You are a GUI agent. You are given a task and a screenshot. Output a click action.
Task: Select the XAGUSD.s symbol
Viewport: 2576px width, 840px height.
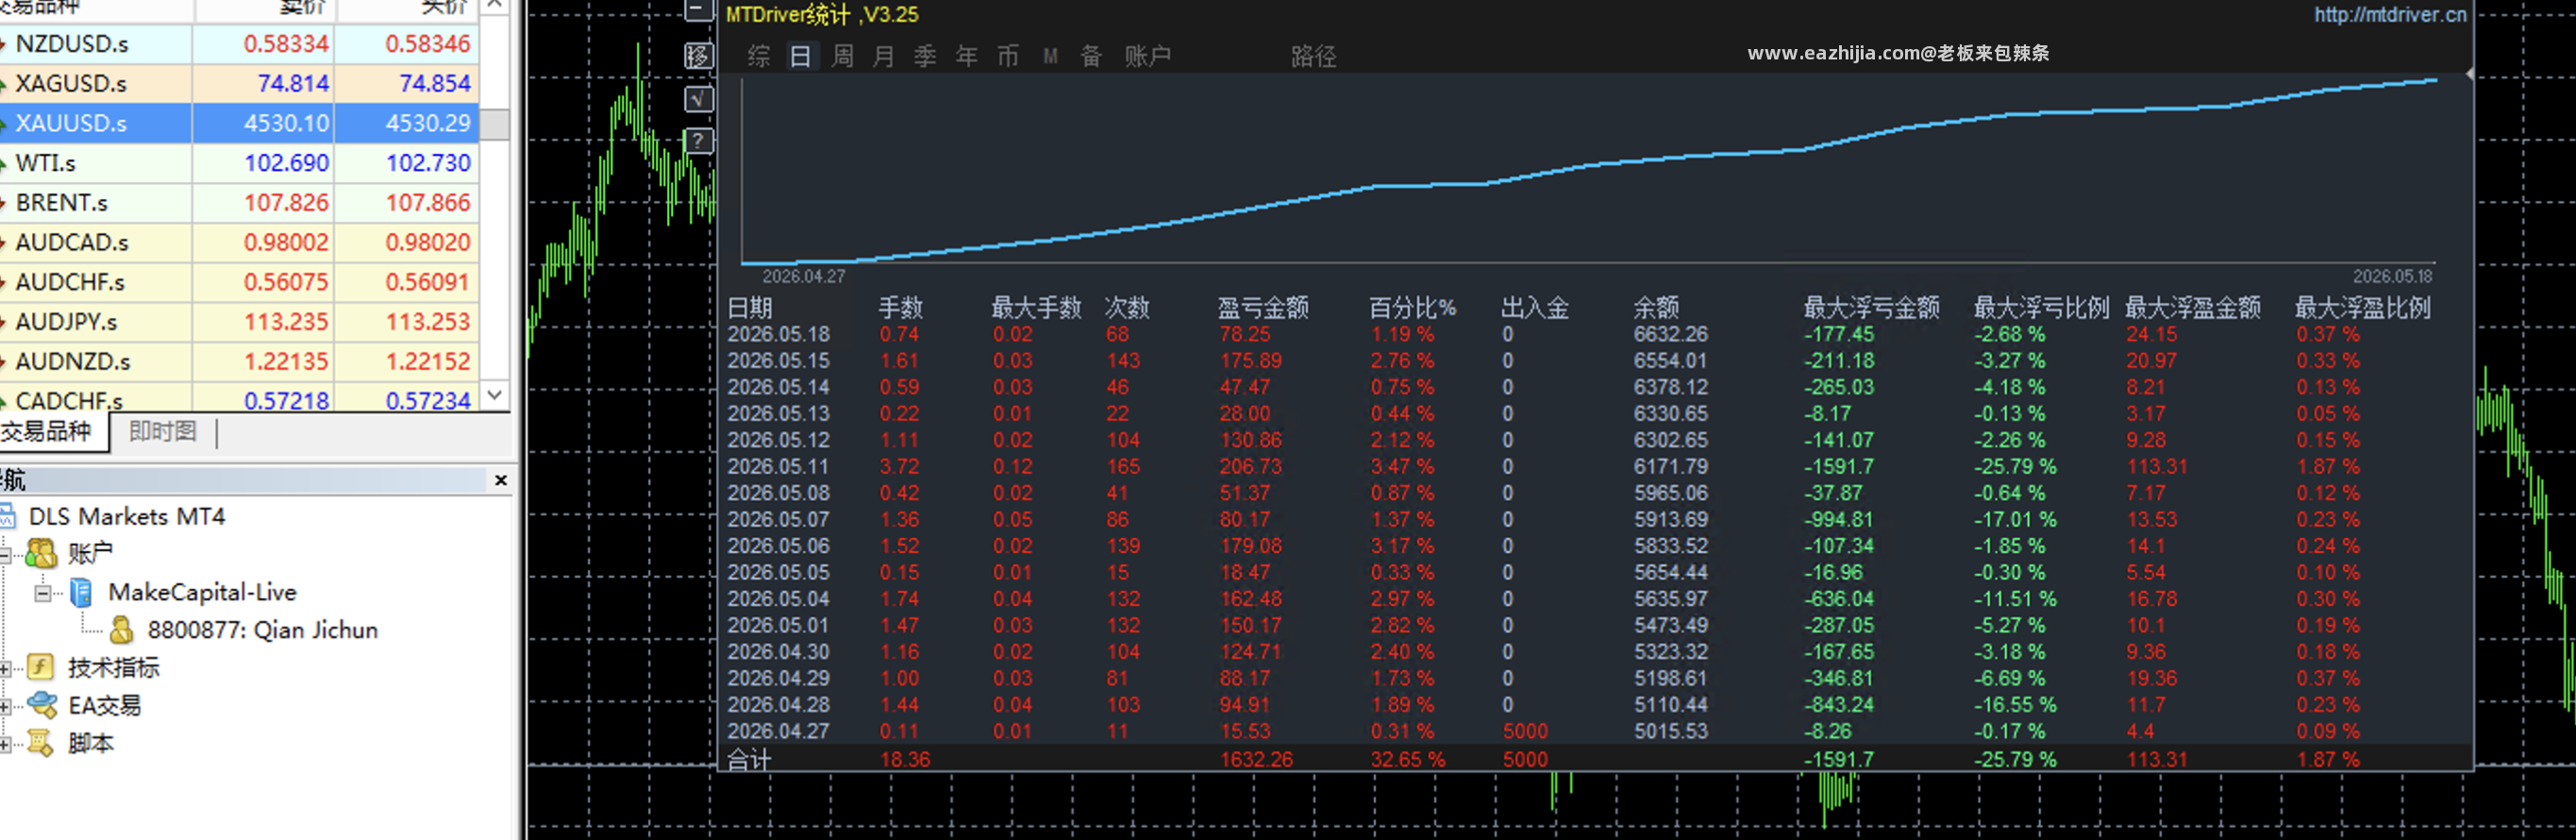click(x=71, y=83)
